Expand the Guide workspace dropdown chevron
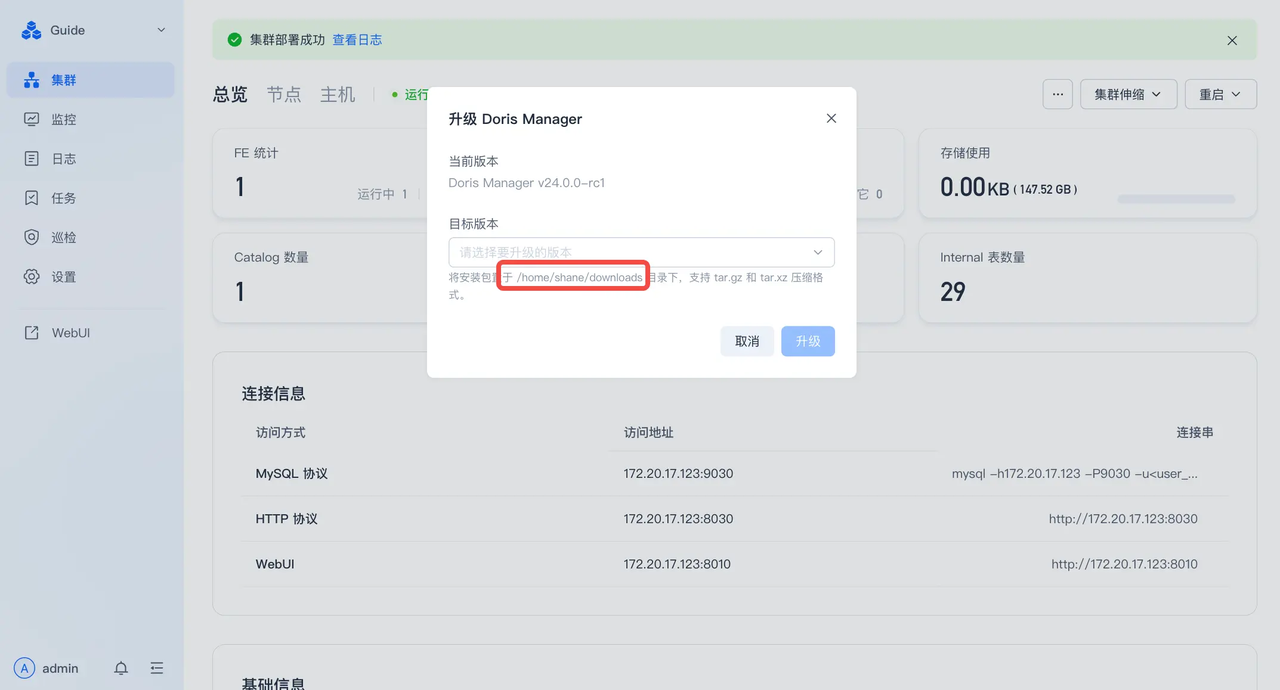The width and height of the screenshot is (1280, 690). tap(161, 30)
